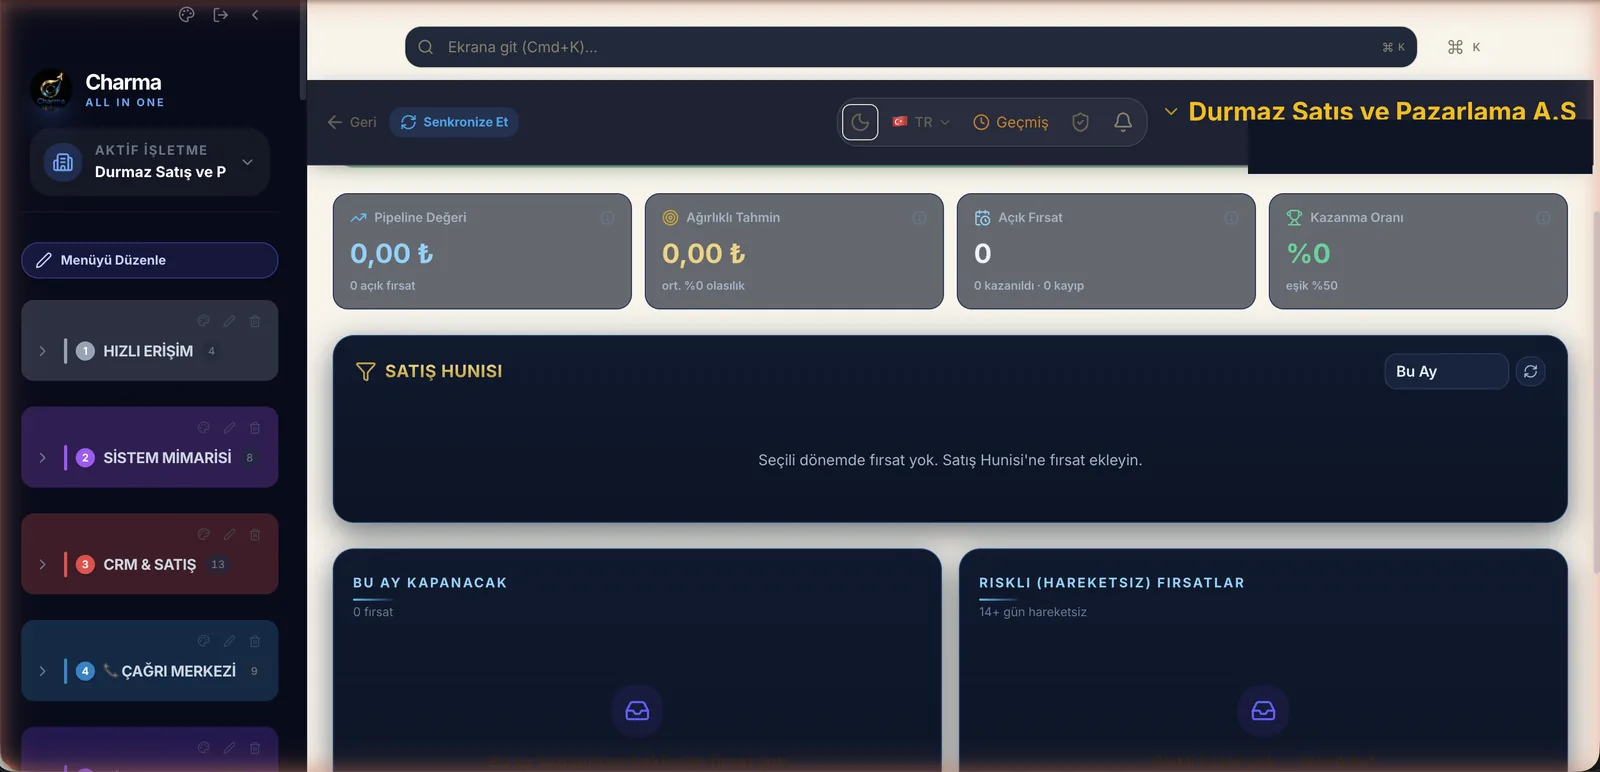Expand the ÇAĞRI MERKEZİ menu group

[42, 671]
